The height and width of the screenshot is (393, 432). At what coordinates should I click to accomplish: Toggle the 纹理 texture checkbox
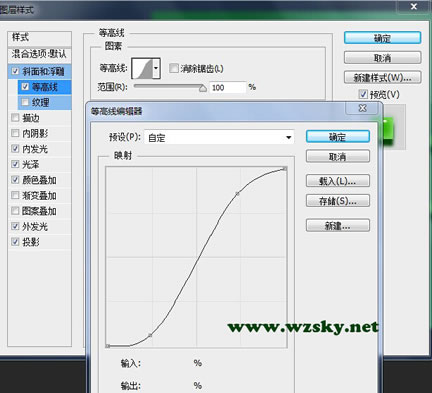(x=25, y=102)
